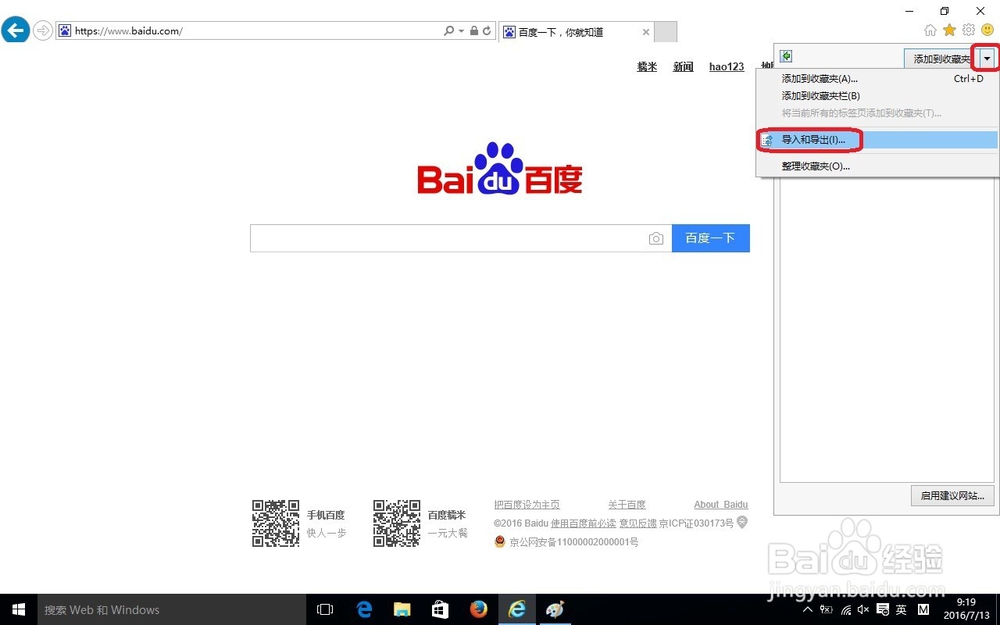Open the Home page icon
This screenshot has height=625, width=1000.
point(930,30)
